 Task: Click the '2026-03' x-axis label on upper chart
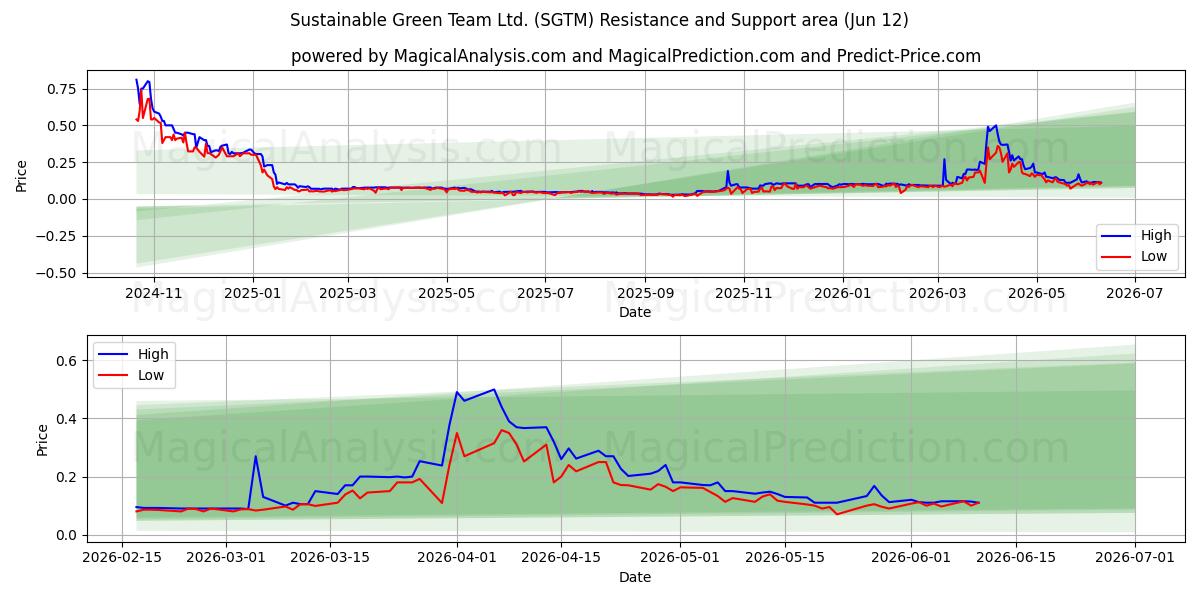pos(938,293)
